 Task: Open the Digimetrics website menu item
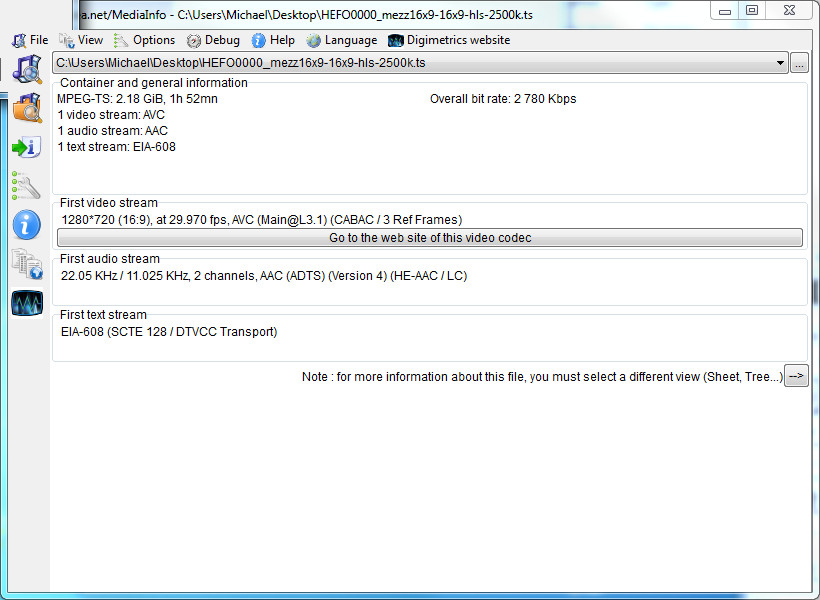point(449,40)
